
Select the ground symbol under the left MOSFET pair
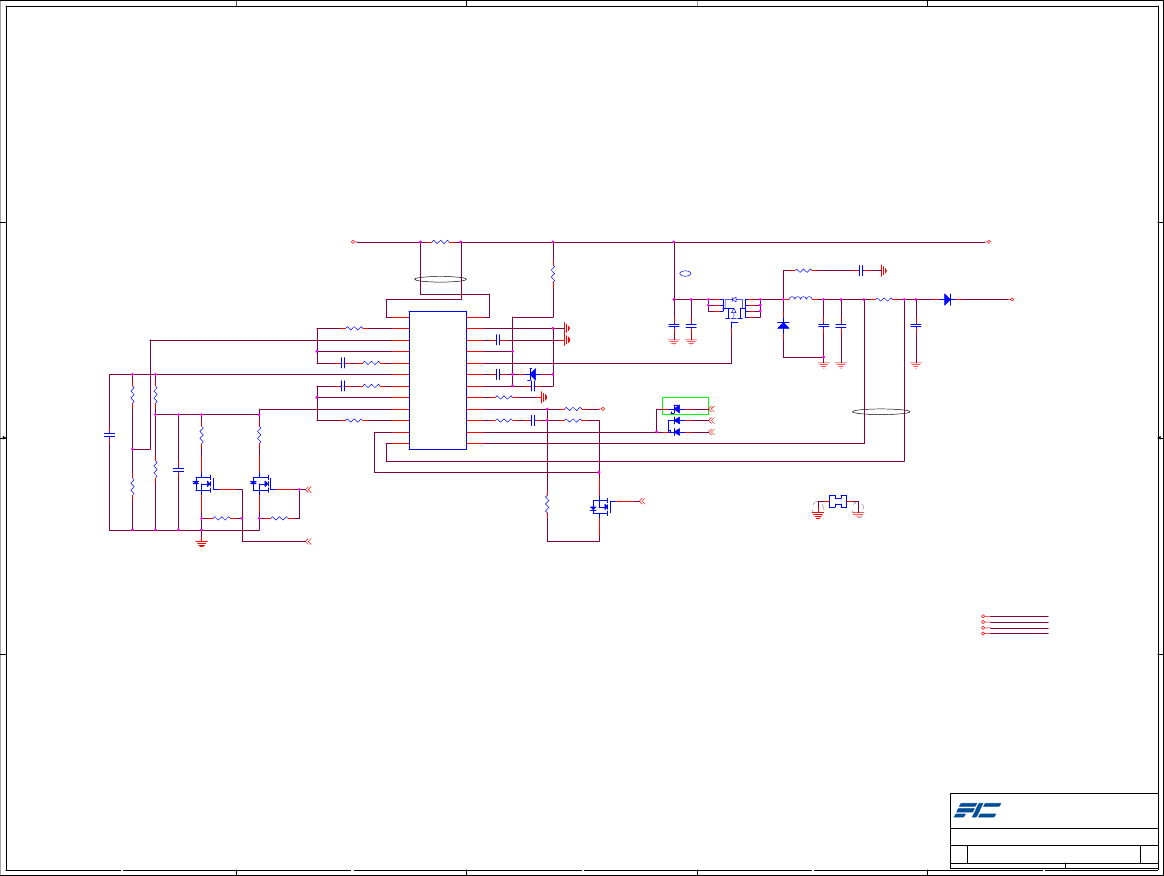click(201, 543)
